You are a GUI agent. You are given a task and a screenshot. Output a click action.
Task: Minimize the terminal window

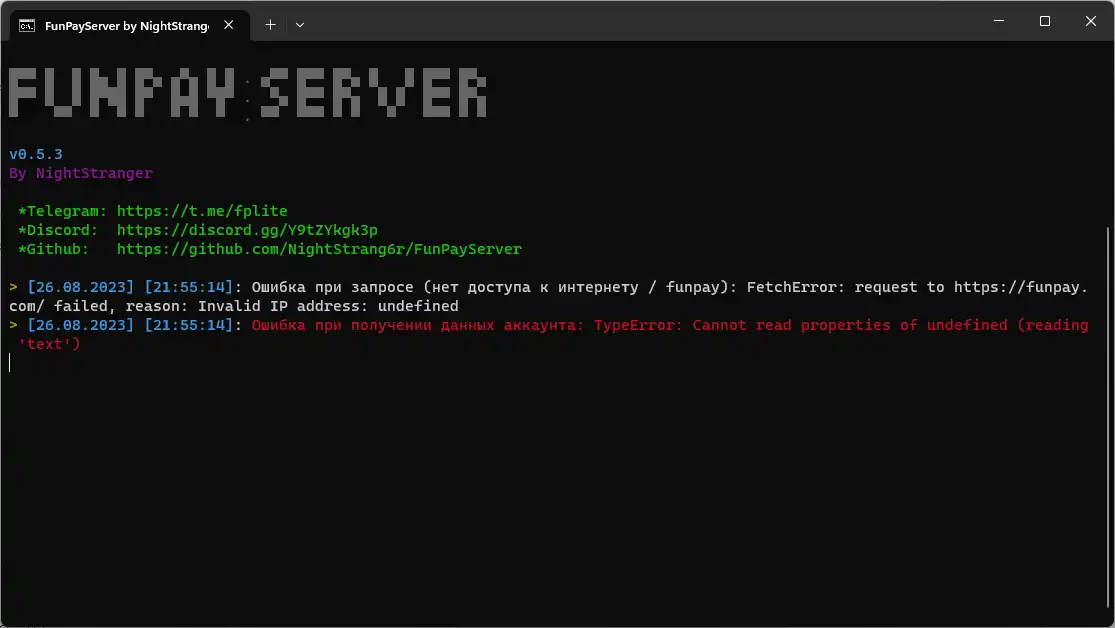click(998, 21)
